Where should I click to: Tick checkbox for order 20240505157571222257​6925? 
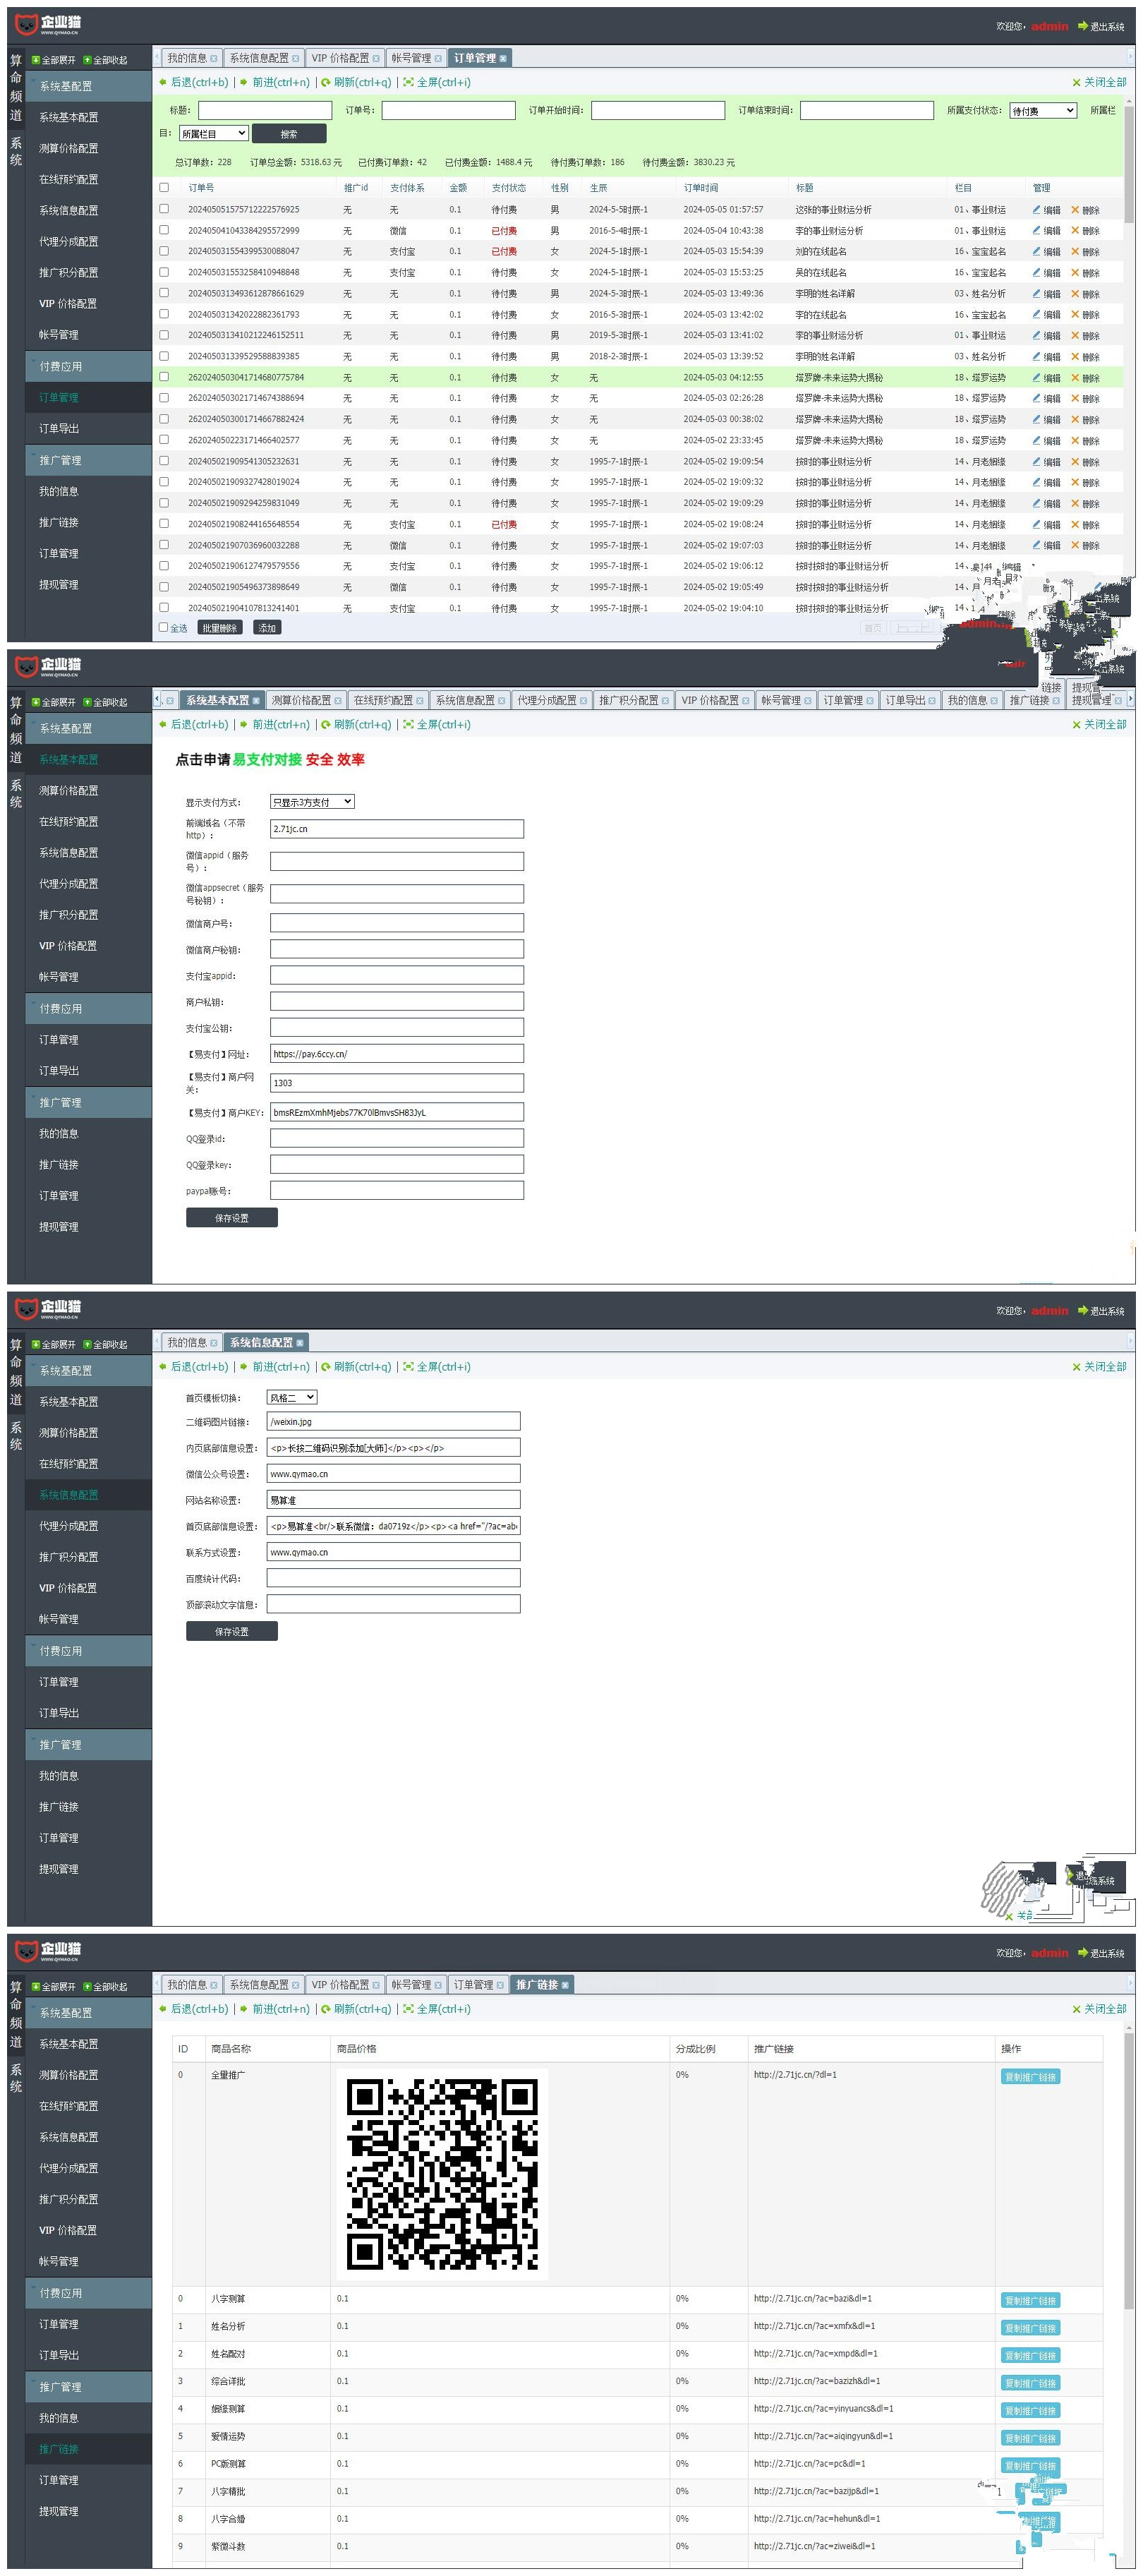click(164, 209)
